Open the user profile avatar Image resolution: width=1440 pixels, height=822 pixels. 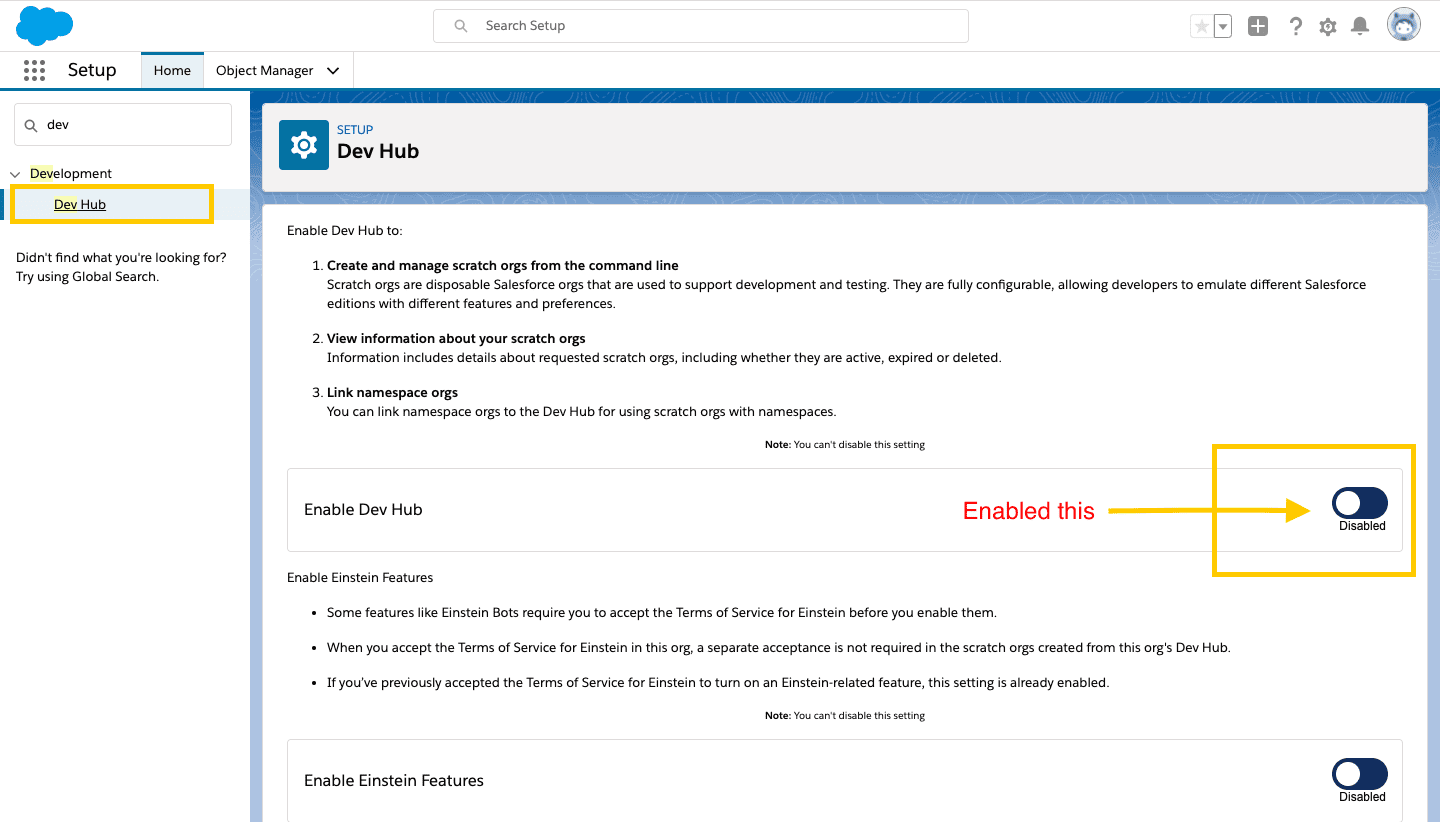pos(1404,25)
